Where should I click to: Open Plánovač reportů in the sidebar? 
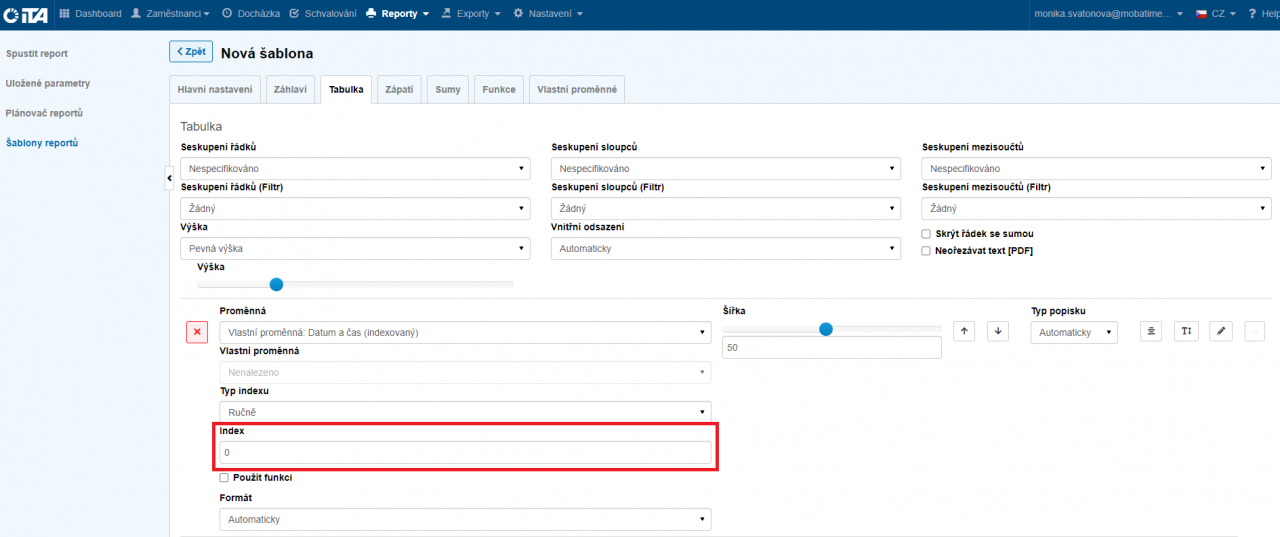(44, 113)
